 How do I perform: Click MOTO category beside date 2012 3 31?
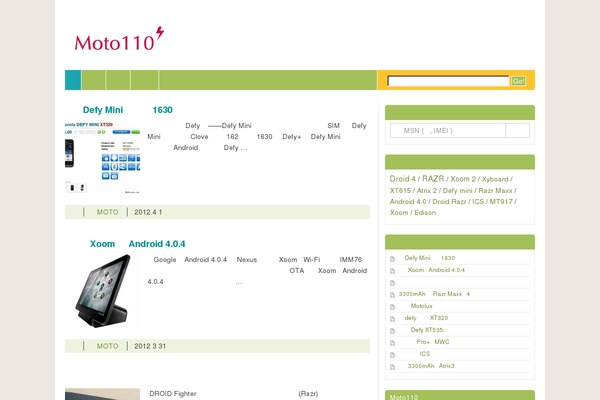[107, 346]
